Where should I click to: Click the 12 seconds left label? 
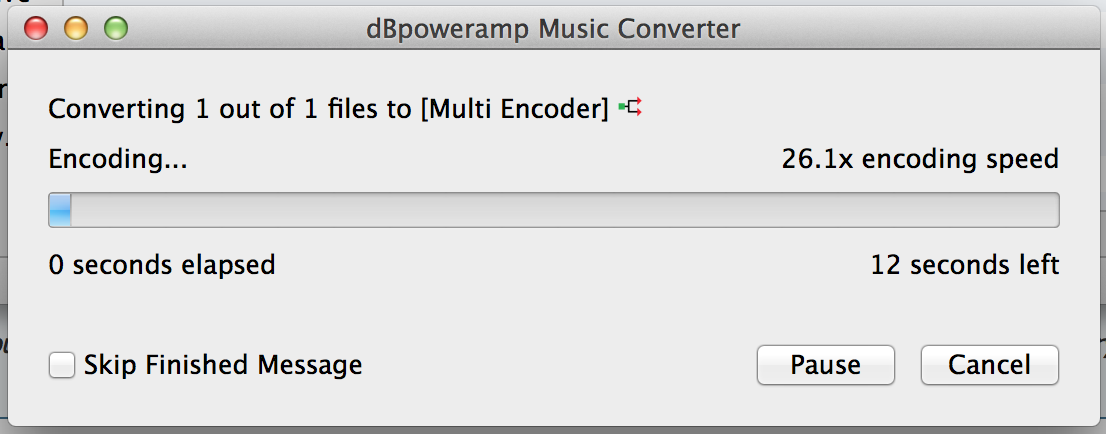[x=965, y=265]
